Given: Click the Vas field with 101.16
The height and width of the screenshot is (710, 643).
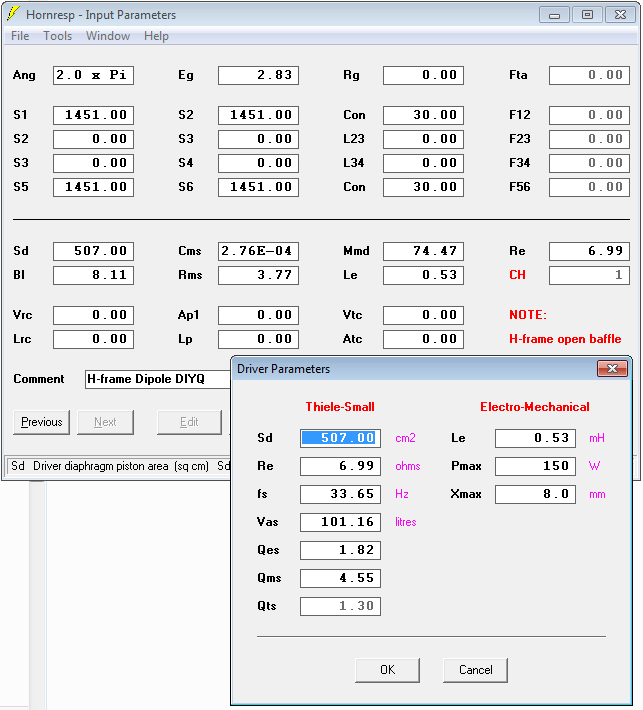Looking at the screenshot, I should pos(341,522).
